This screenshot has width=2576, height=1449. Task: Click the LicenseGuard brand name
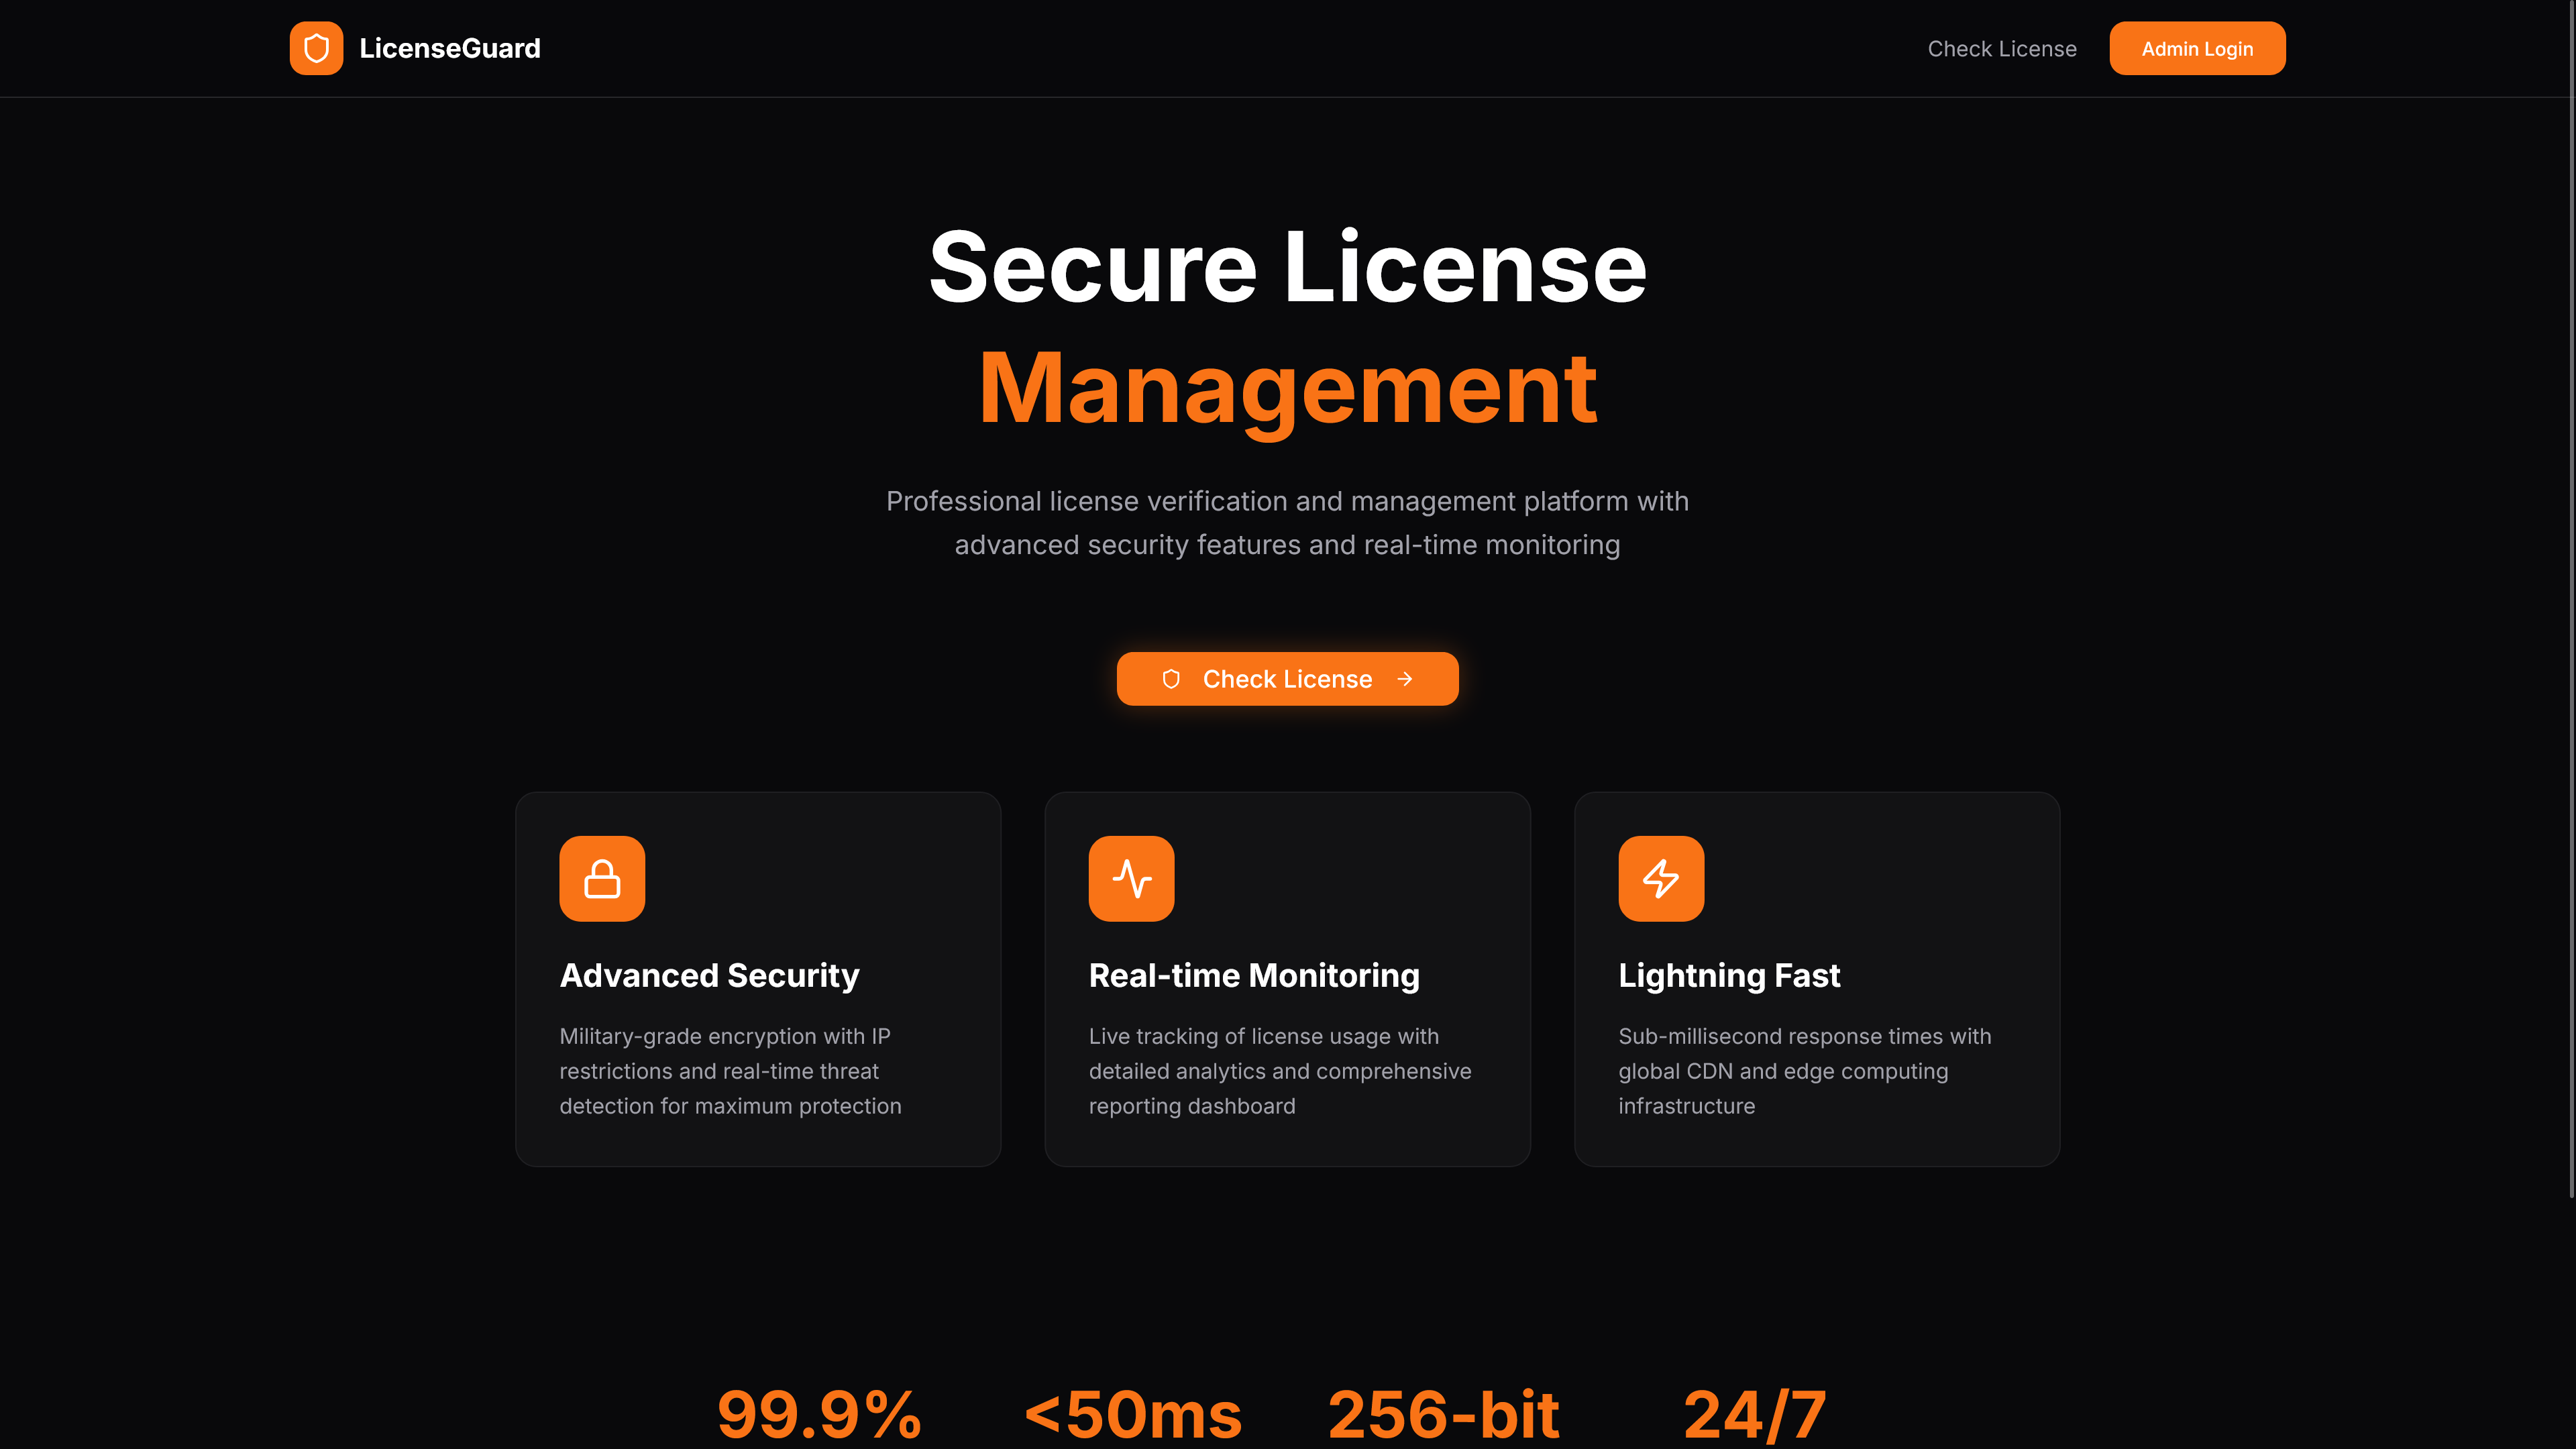[x=450, y=48]
